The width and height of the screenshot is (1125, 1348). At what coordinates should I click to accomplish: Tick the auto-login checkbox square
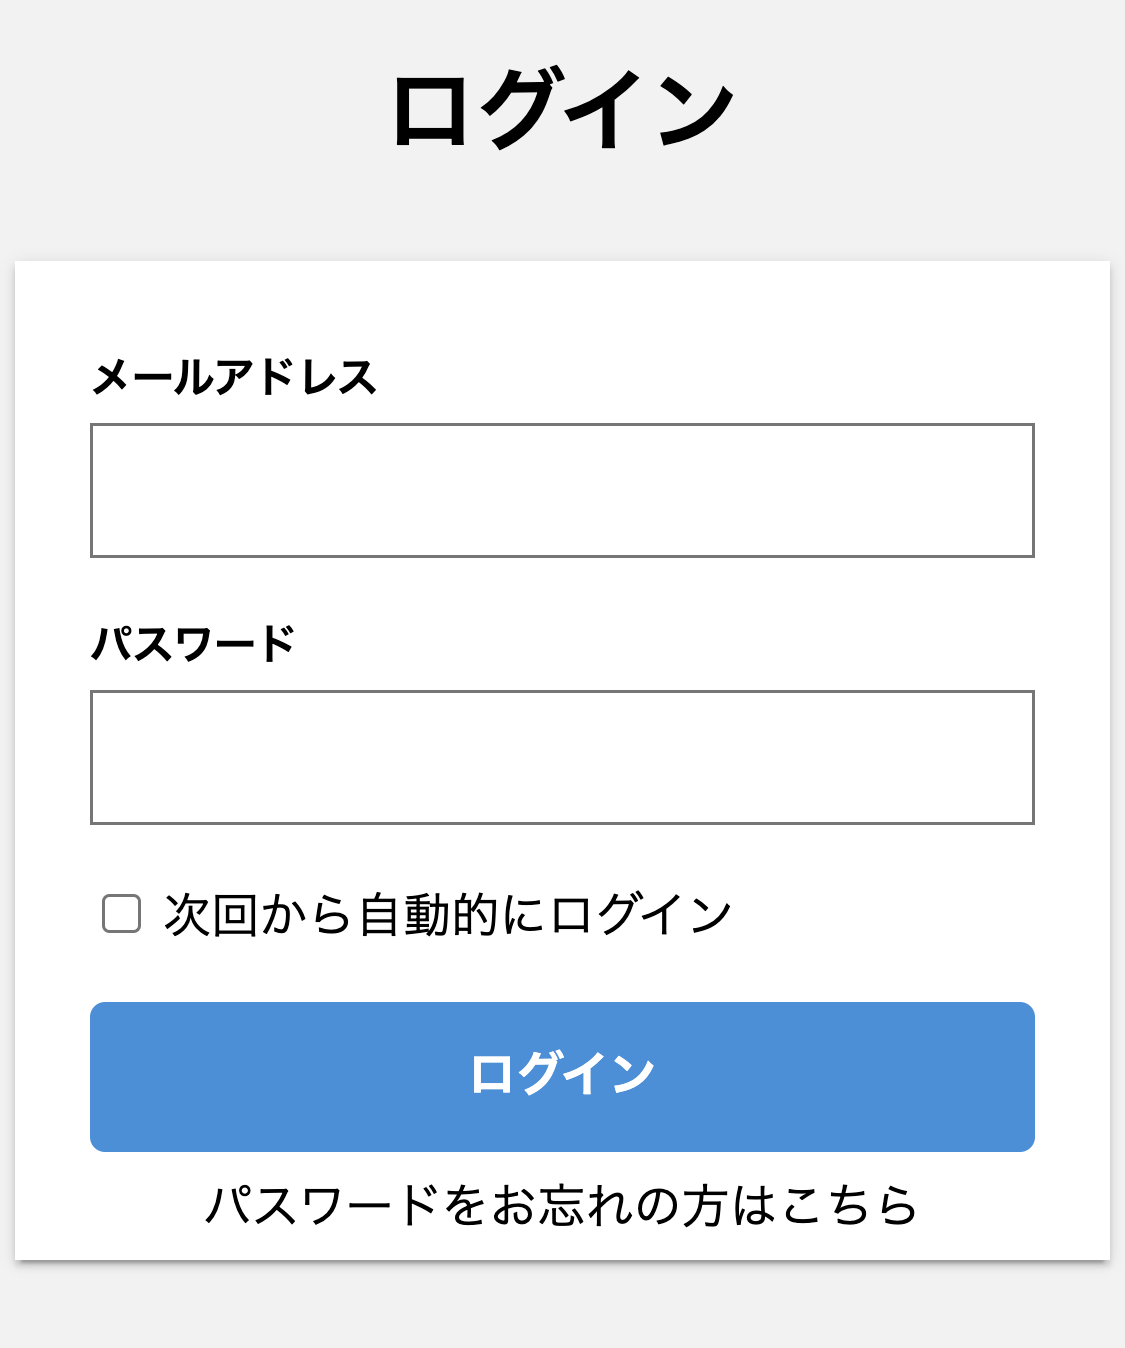point(121,914)
